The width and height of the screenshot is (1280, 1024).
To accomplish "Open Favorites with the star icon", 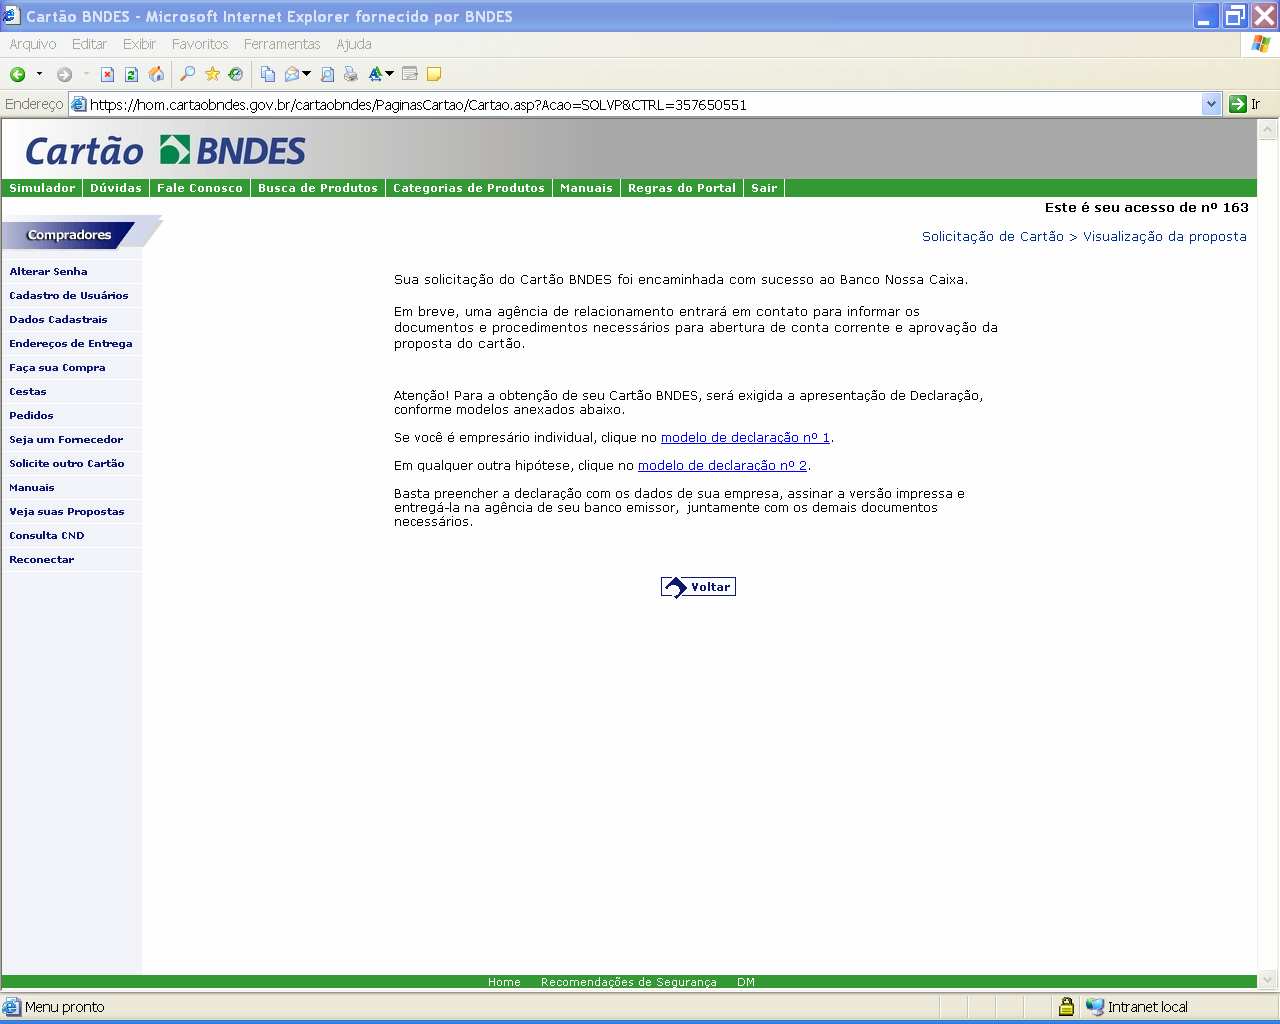I will click(x=212, y=74).
